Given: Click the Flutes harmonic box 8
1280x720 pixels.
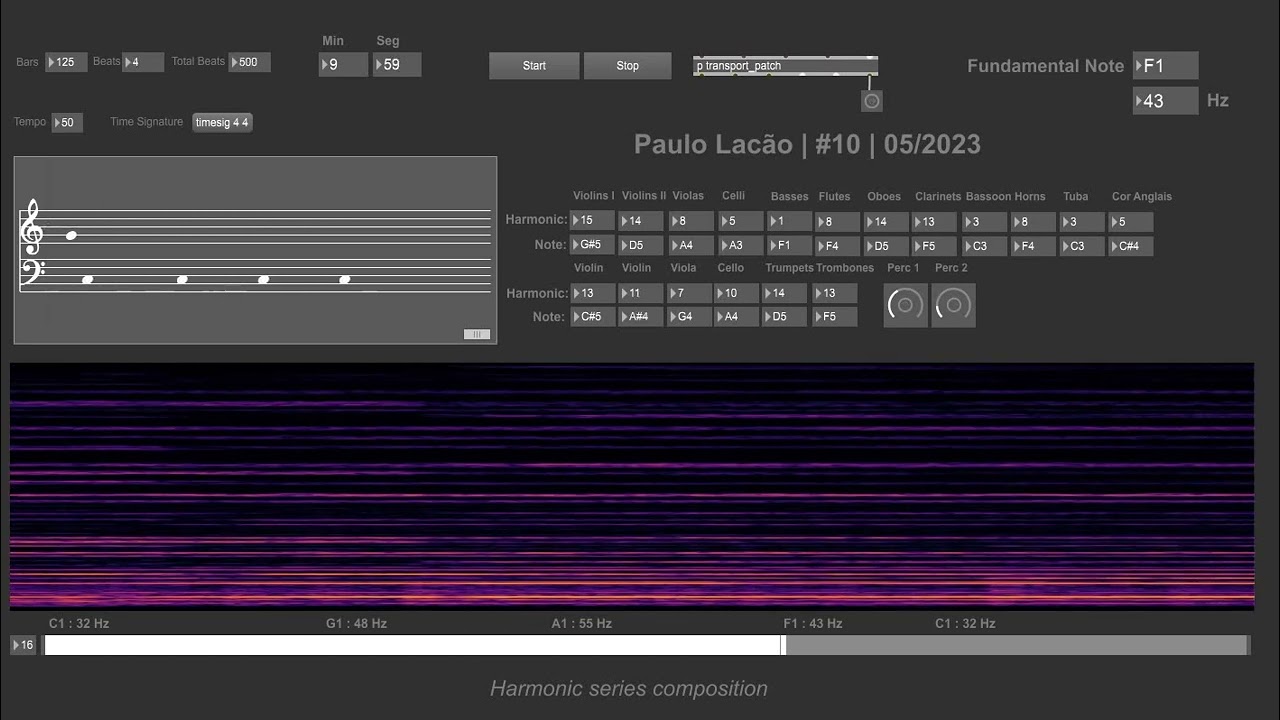Looking at the screenshot, I should tap(837, 221).
